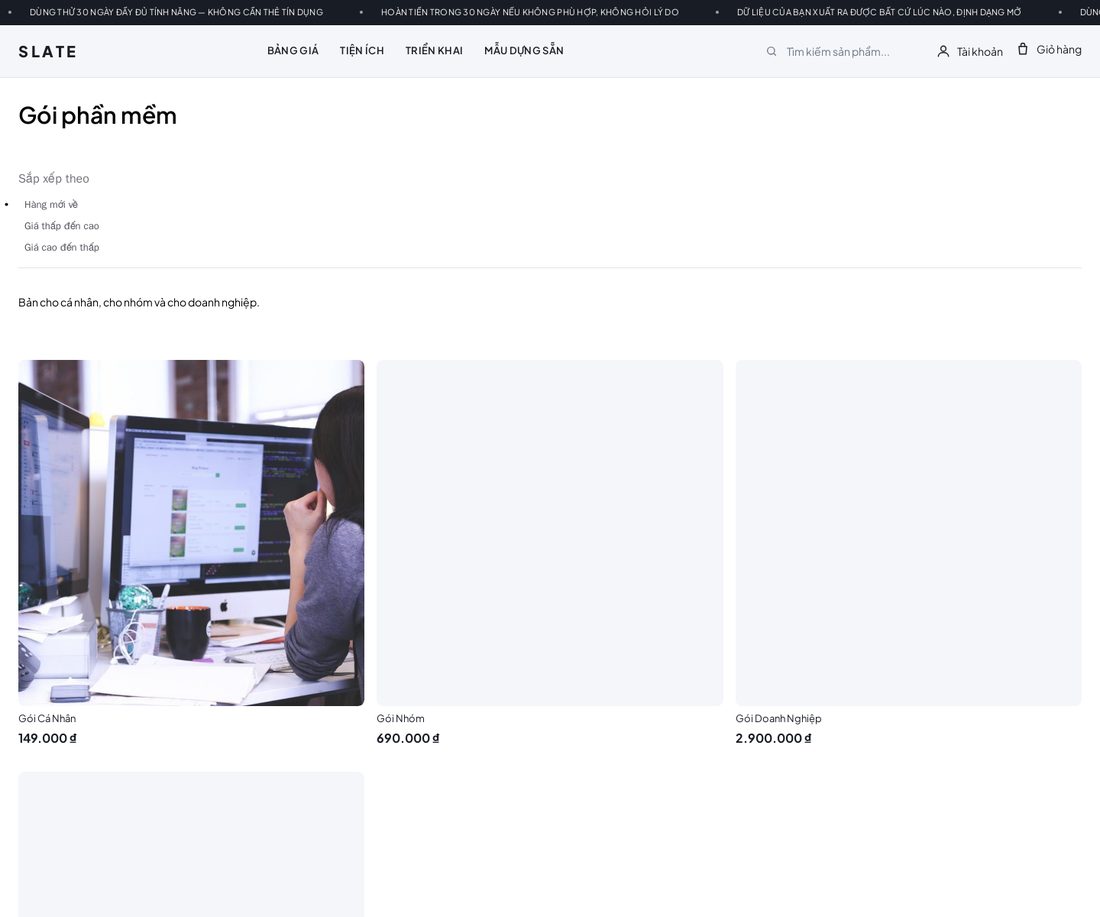
Task: Click the account person icon
Action: pyautogui.click(x=943, y=51)
